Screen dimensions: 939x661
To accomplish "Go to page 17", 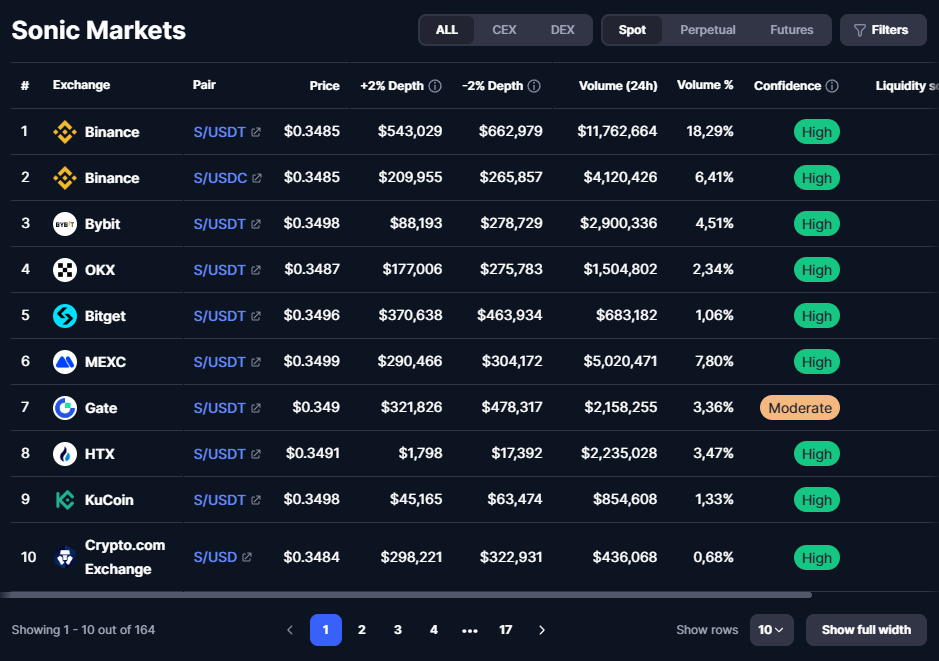I will 505,630.
